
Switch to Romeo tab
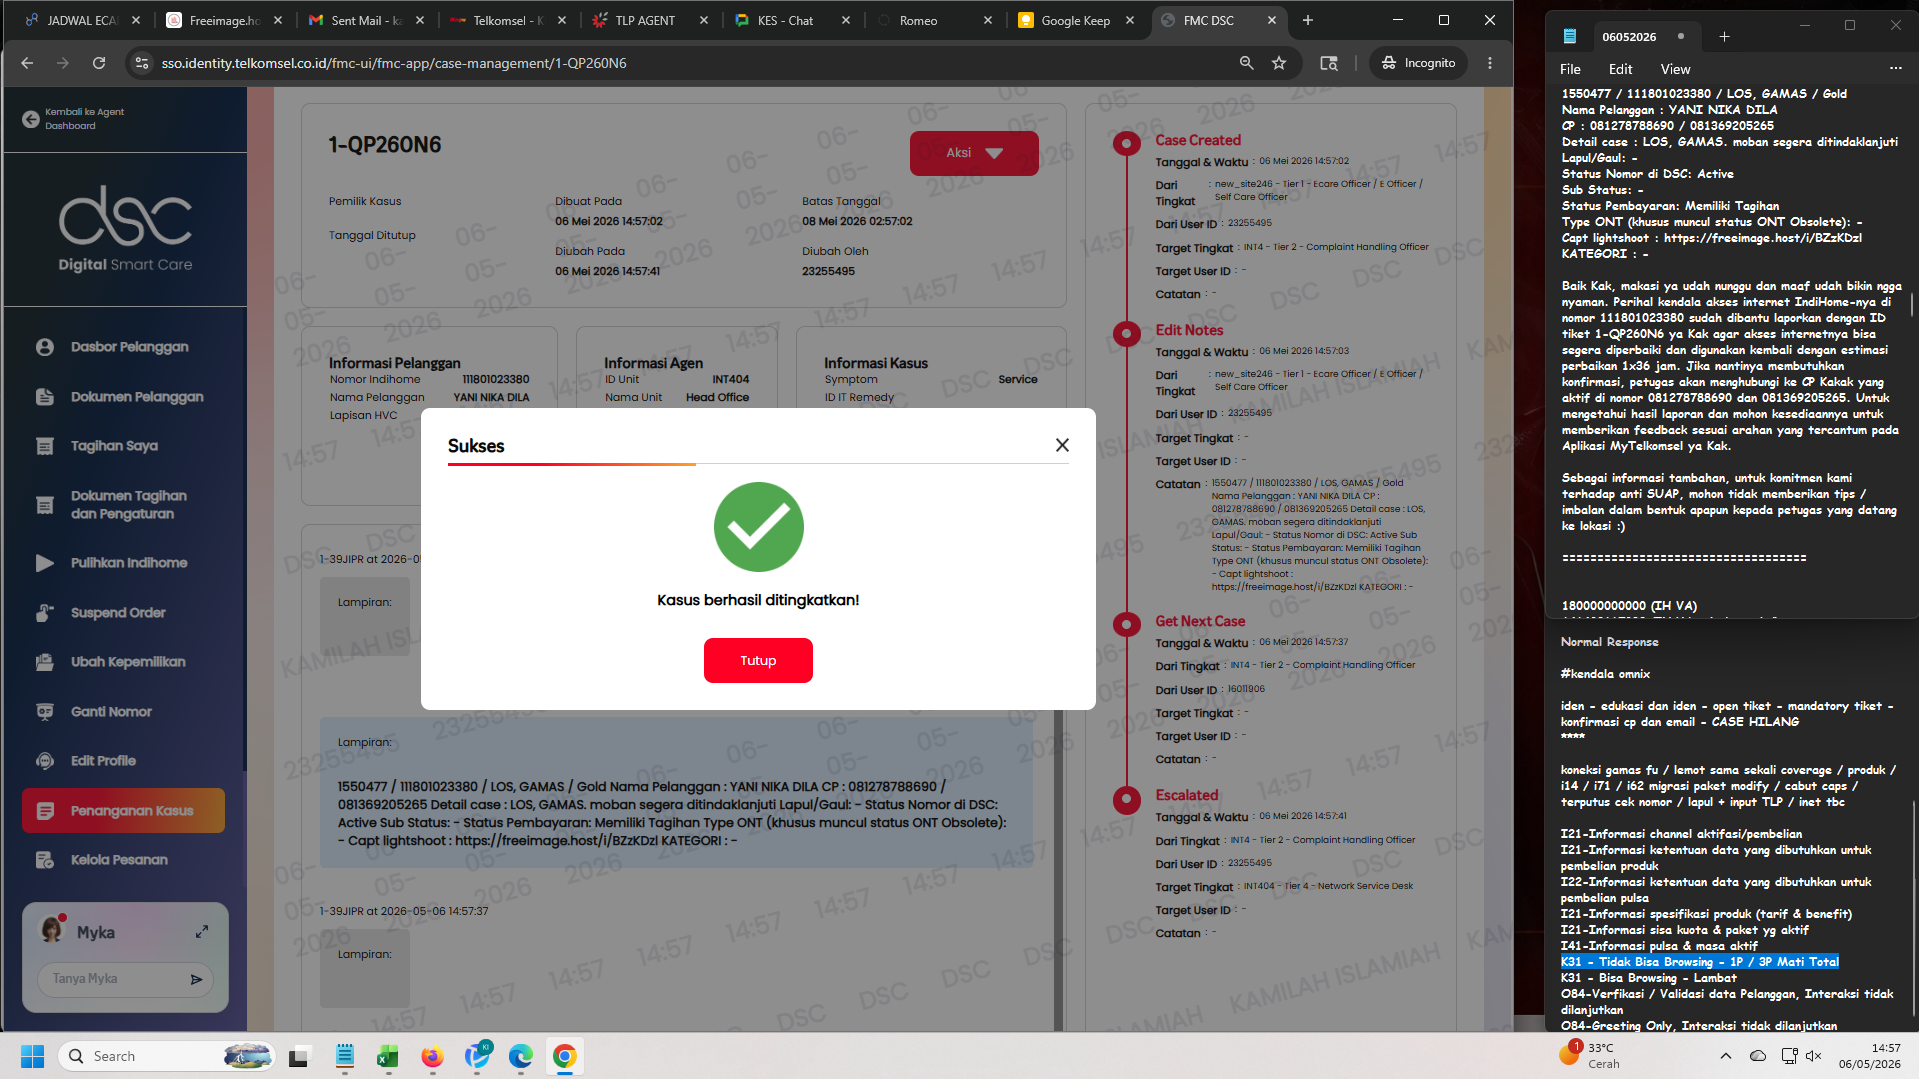click(x=934, y=20)
